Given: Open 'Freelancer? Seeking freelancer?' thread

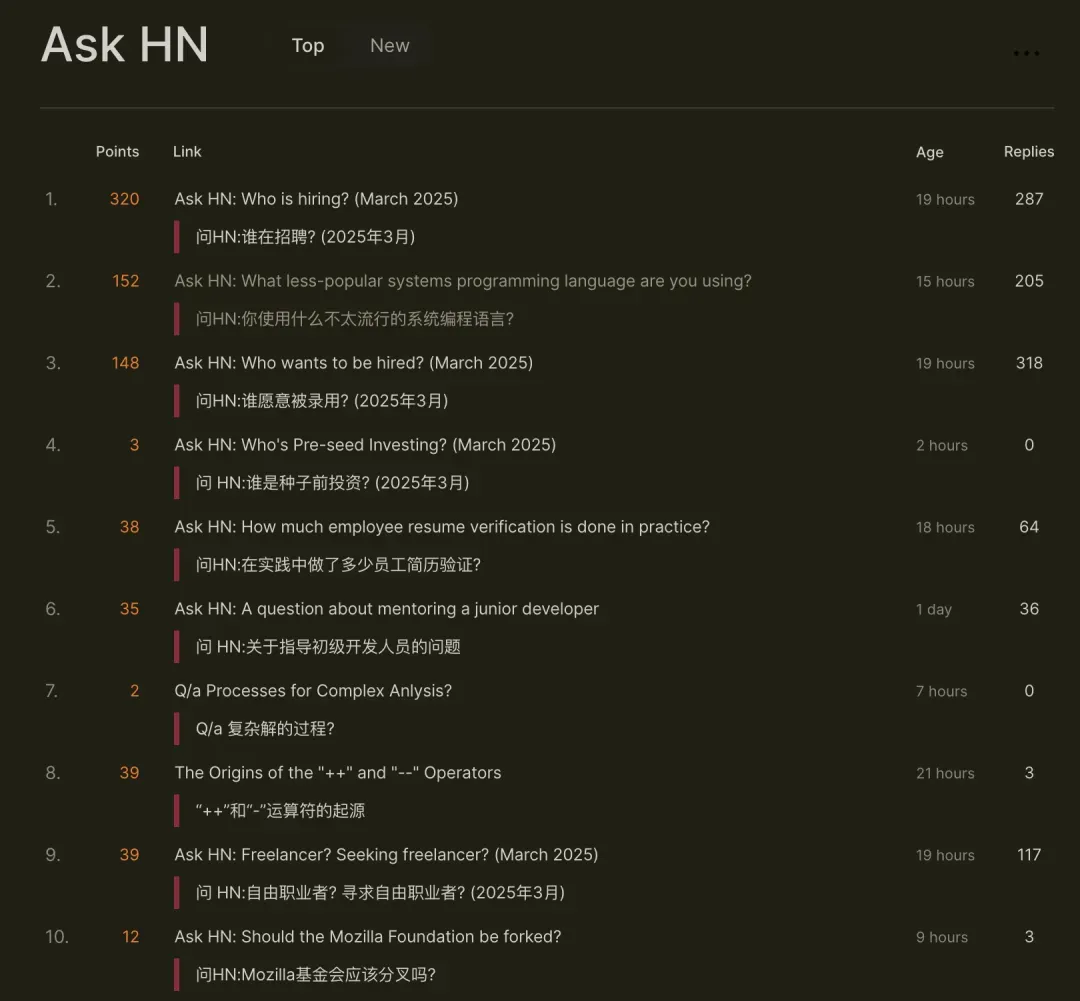Looking at the screenshot, I should coord(386,855).
